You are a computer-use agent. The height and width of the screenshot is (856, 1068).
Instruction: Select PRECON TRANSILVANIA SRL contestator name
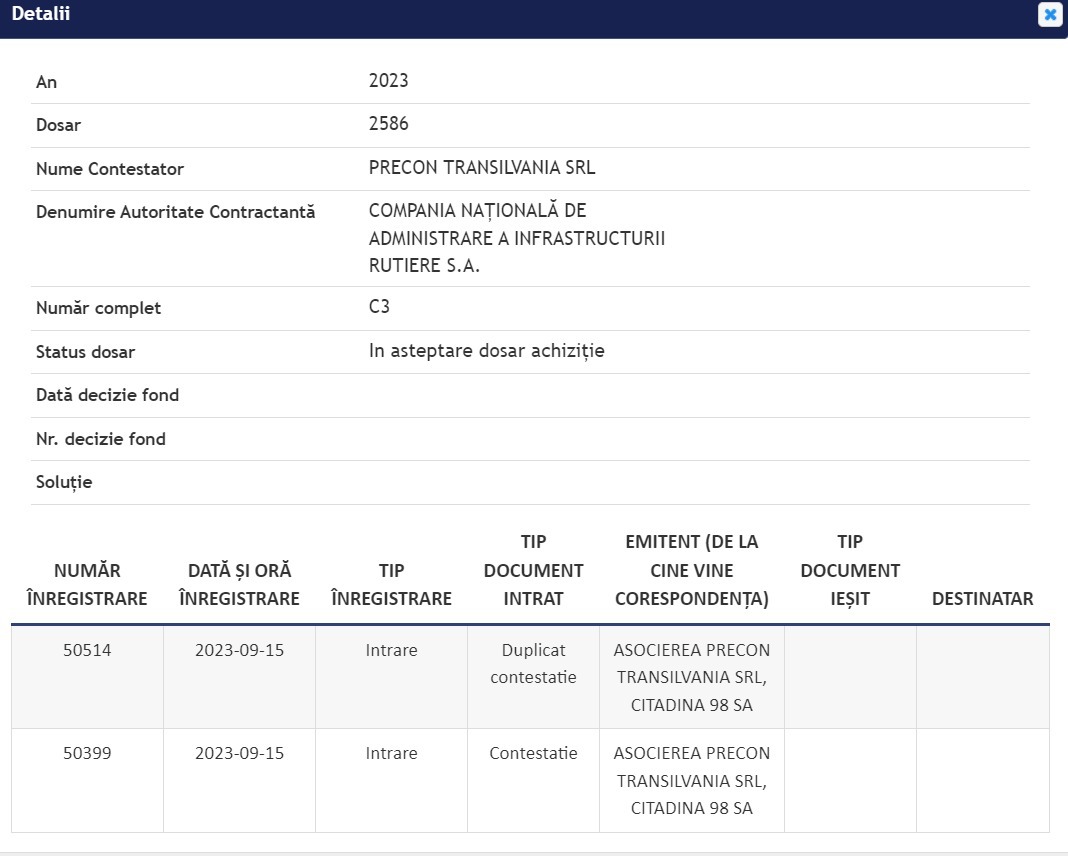click(x=482, y=168)
